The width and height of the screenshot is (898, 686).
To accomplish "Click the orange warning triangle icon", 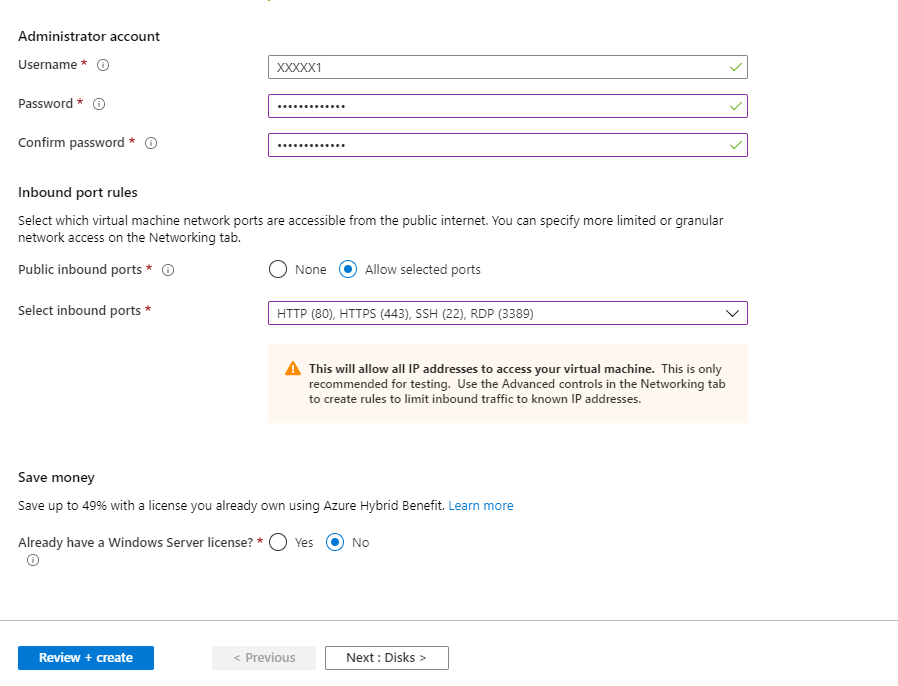I will pos(293,369).
